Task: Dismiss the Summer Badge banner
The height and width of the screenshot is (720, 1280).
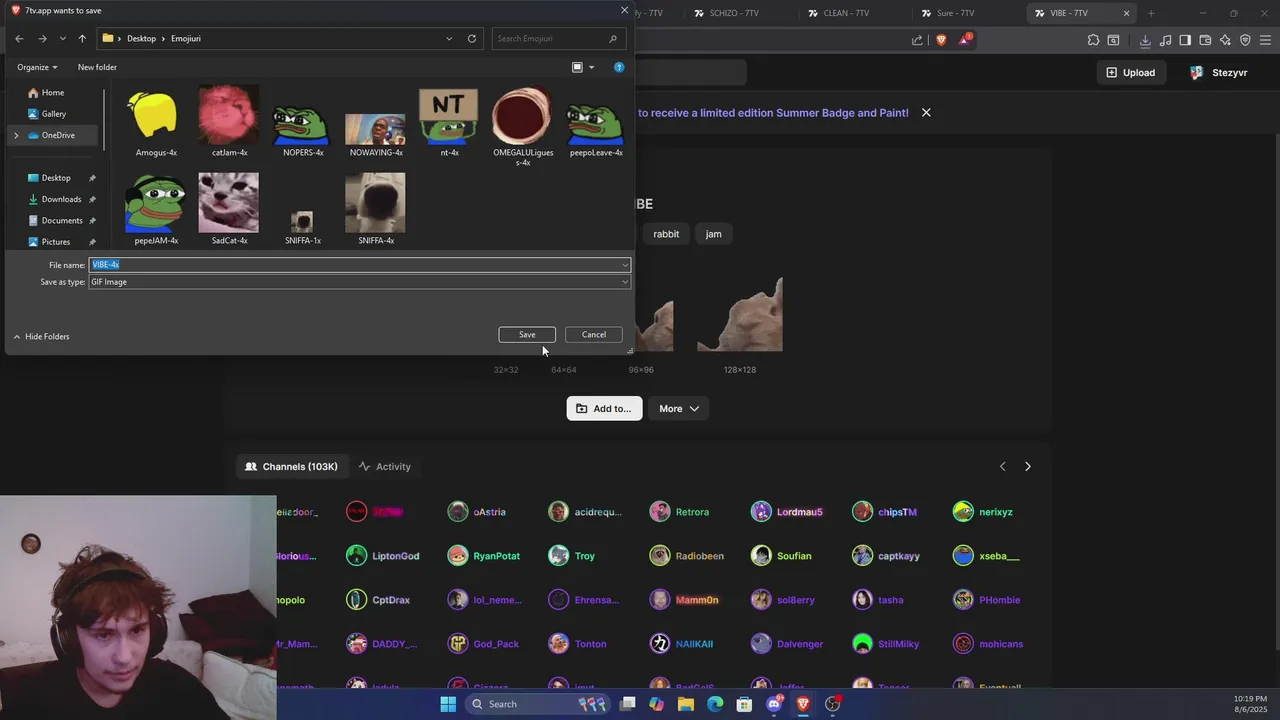Action: [926, 112]
